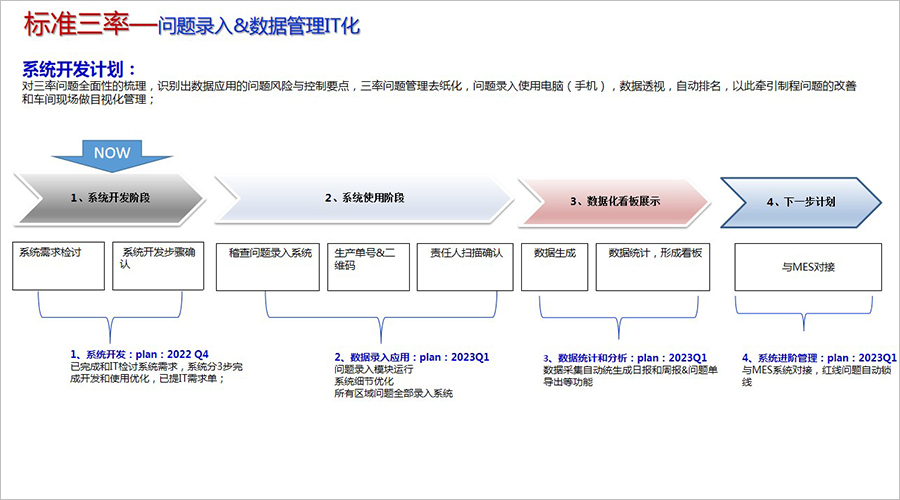The height and width of the screenshot is (500, 900).
Task: Click the 数据统计和分析 plan 2023Q1 heading
Action: pyautogui.click(x=626, y=357)
